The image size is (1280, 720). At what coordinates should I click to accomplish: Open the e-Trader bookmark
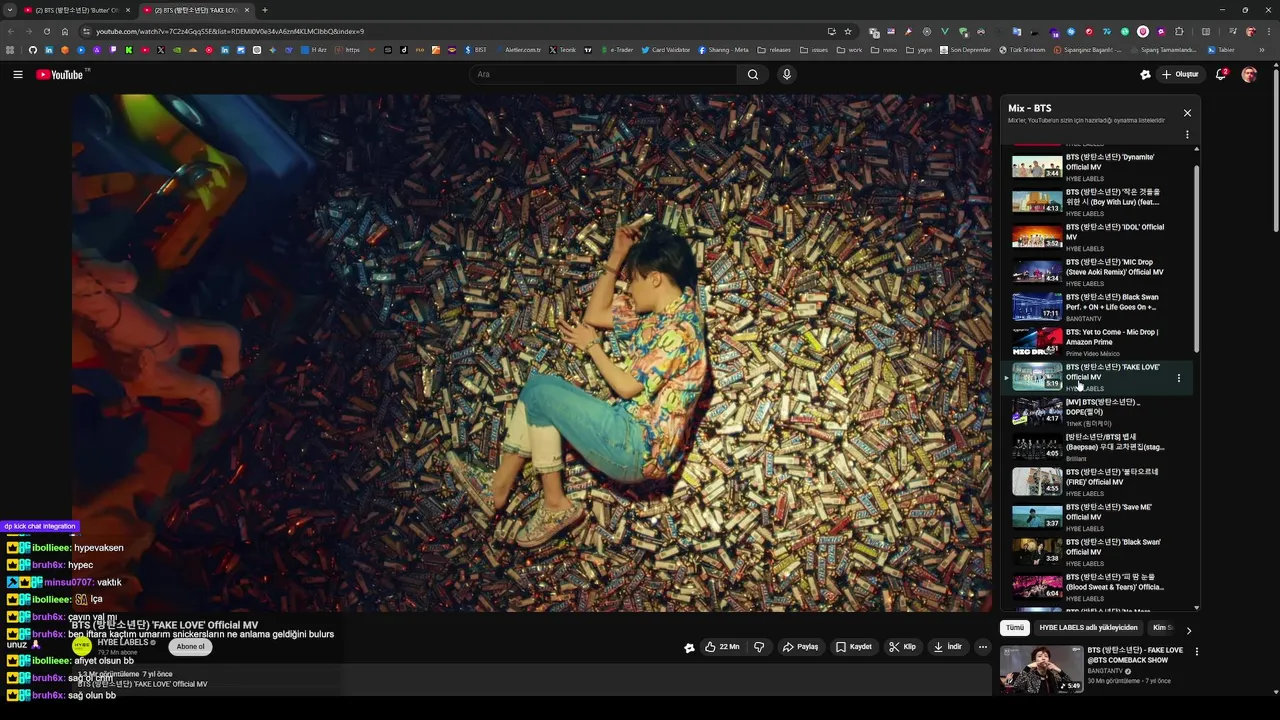[616, 50]
